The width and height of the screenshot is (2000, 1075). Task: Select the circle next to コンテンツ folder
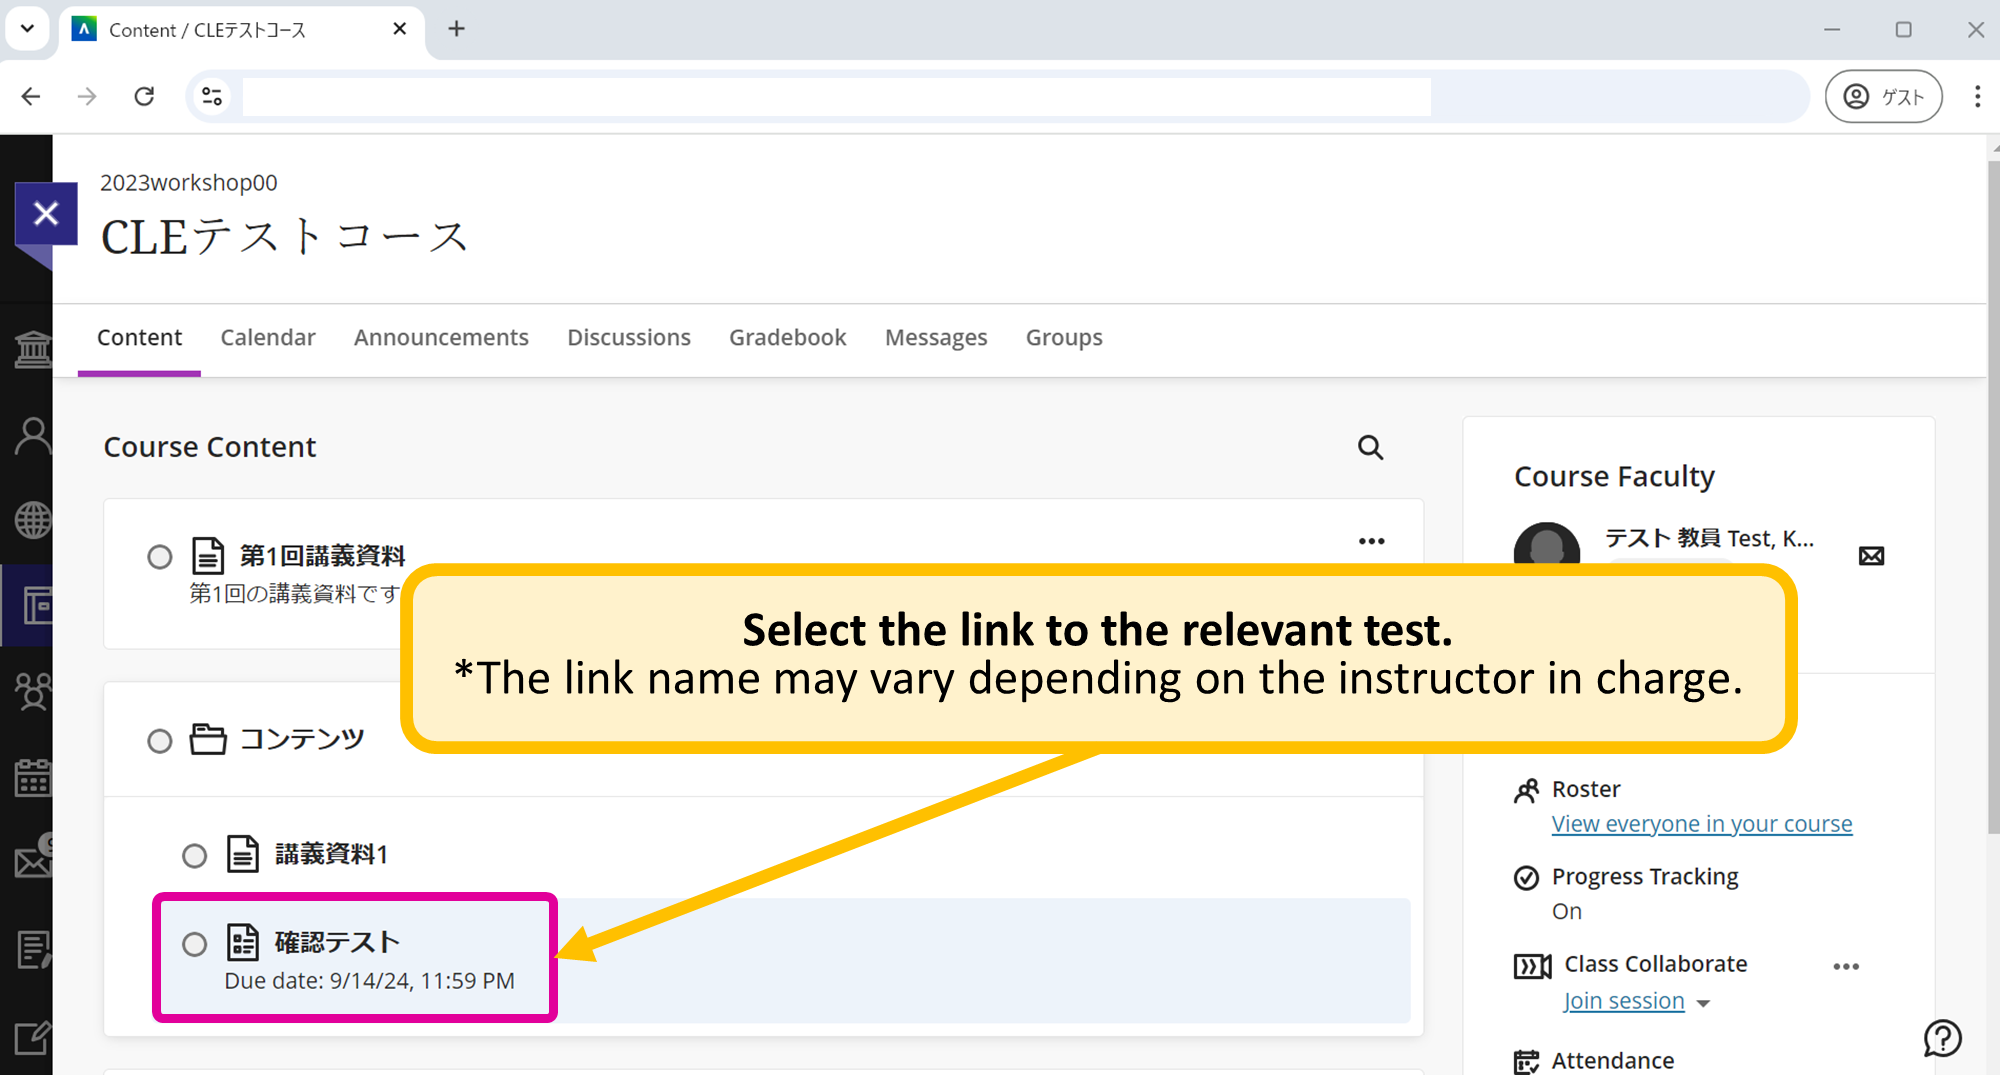coord(160,740)
